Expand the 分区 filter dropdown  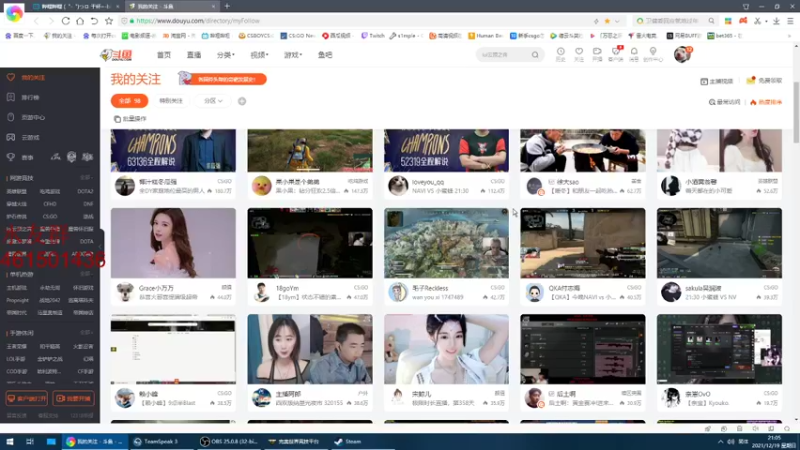click(213, 101)
